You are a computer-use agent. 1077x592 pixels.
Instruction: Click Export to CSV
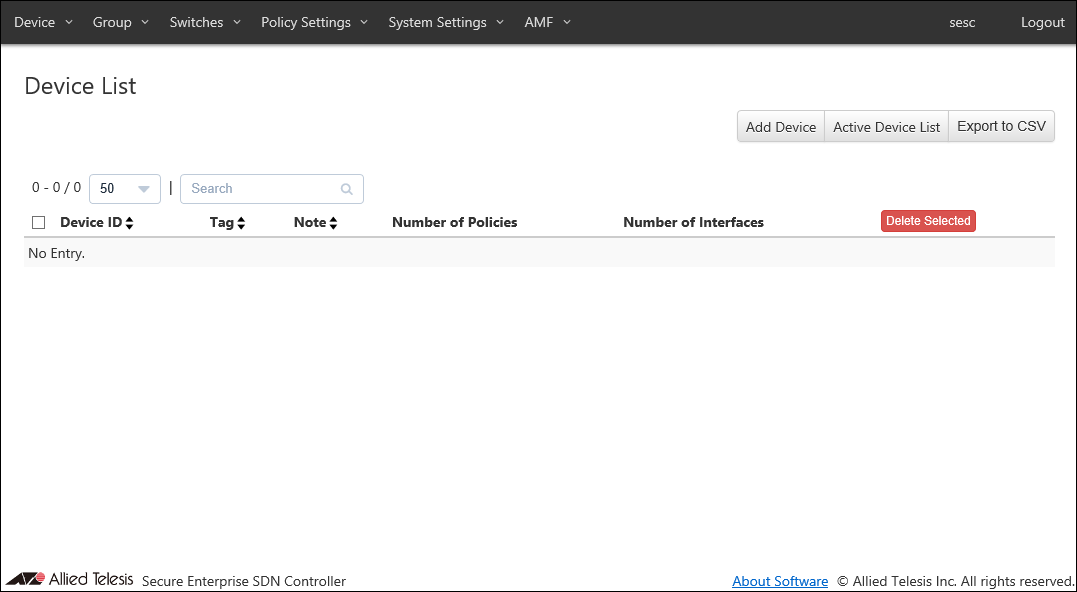(x=1001, y=127)
